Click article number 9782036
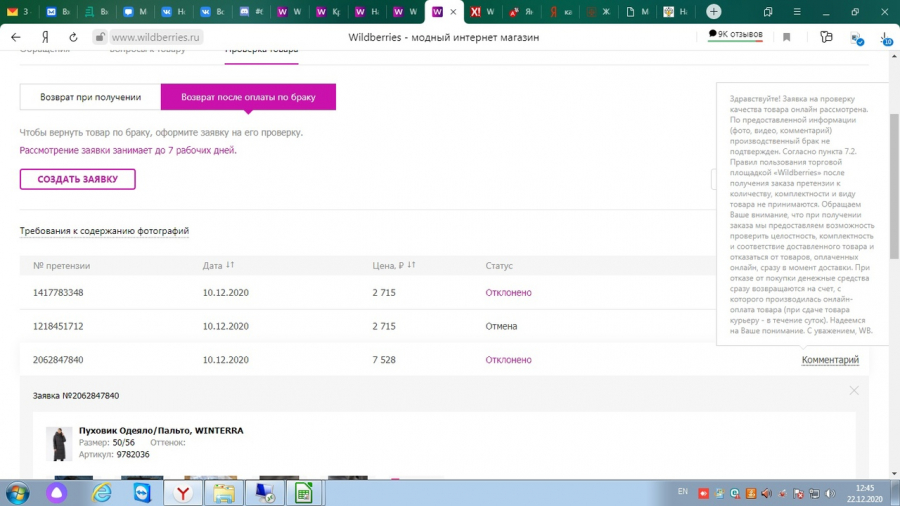The width and height of the screenshot is (900, 506). point(133,454)
